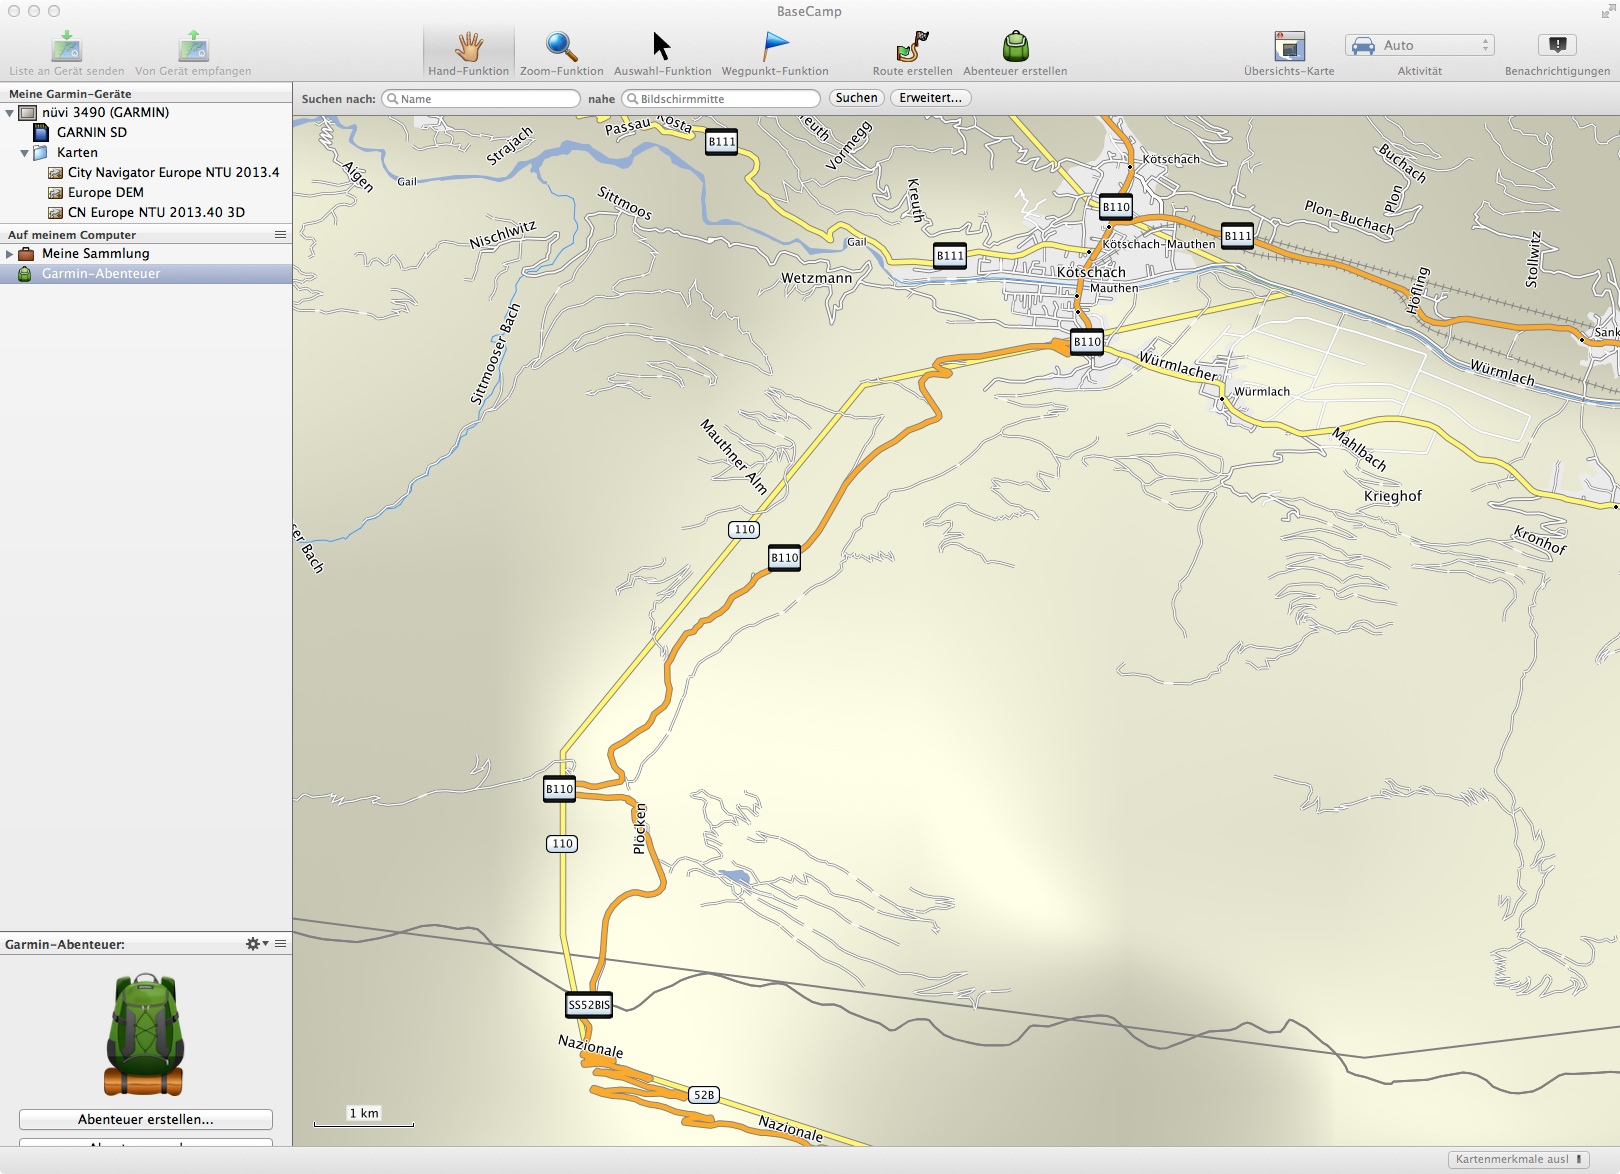1620x1174 pixels.
Task: Pick the Wegpunkt-Funktion flag tool
Action: point(775,47)
